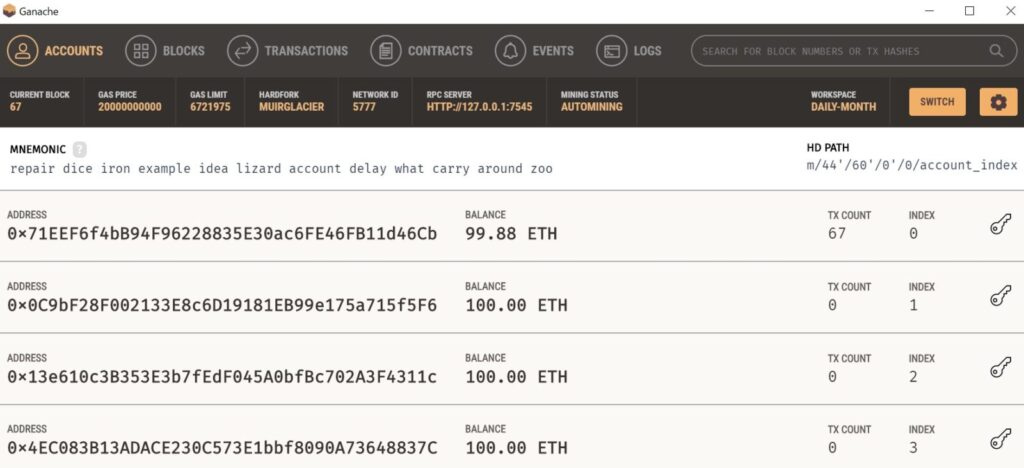Viewport: 1024px width, 468px height.
Task: Click the mnemonic phrase text
Action: (281, 169)
